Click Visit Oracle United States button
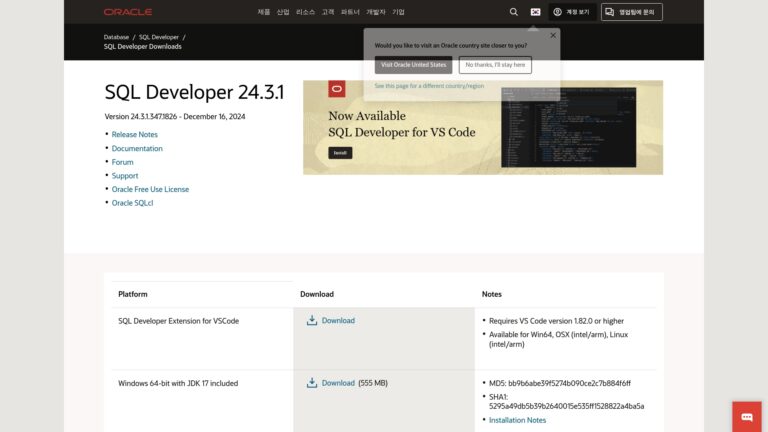Viewport: 768px width, 432px height. (x=413, y=65)
